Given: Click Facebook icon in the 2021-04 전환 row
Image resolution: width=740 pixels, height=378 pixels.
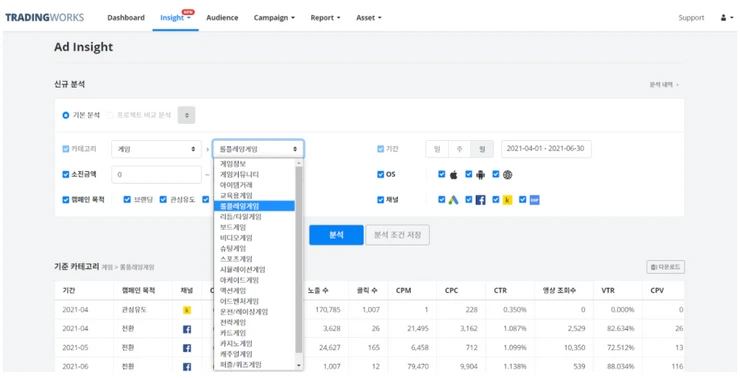Looking at the screenshot, I should pos(186,329).
